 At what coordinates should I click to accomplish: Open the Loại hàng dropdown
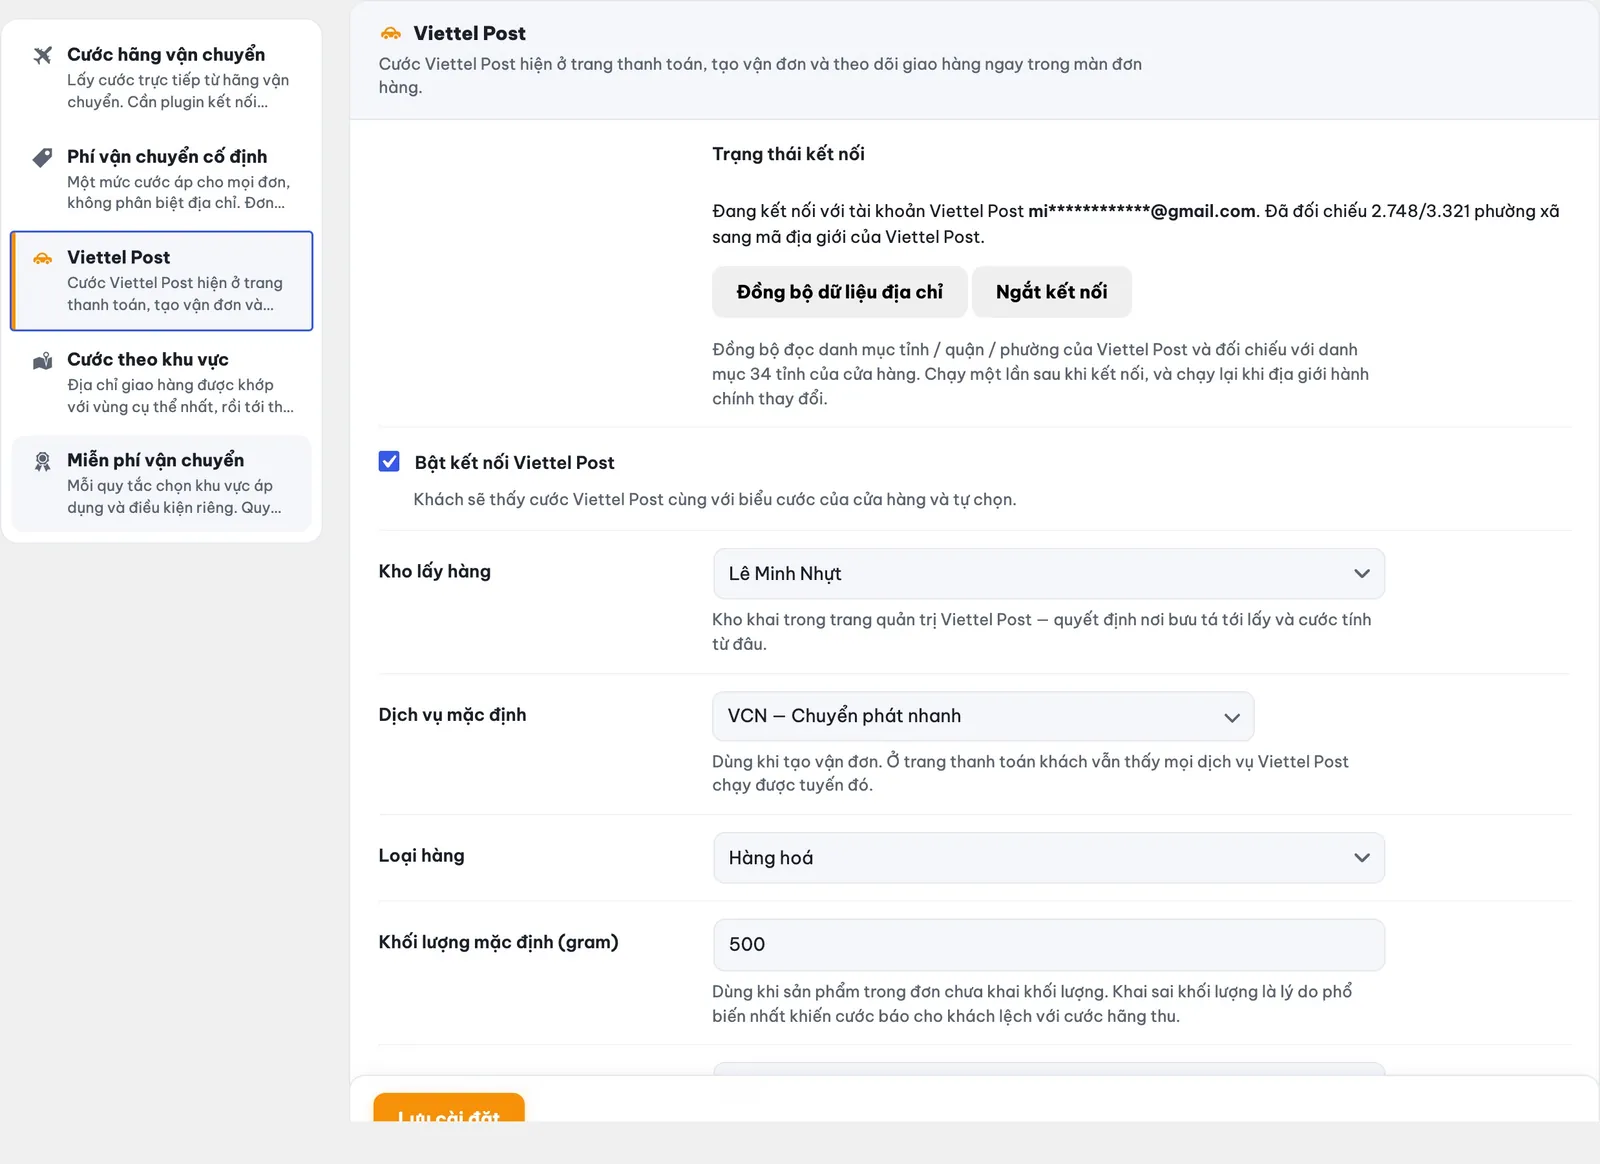coord(1048,858)
